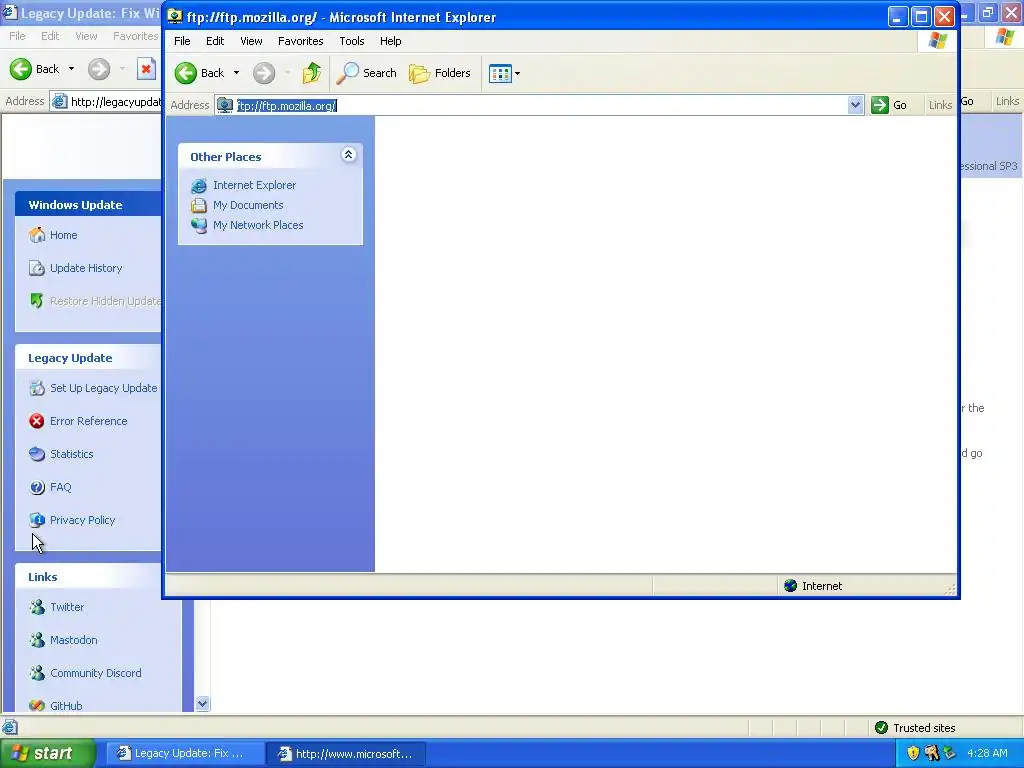Viewport: 1024px width, 768px height.
Task: Click the My Network Places globe icon
Action: [199, 225]
